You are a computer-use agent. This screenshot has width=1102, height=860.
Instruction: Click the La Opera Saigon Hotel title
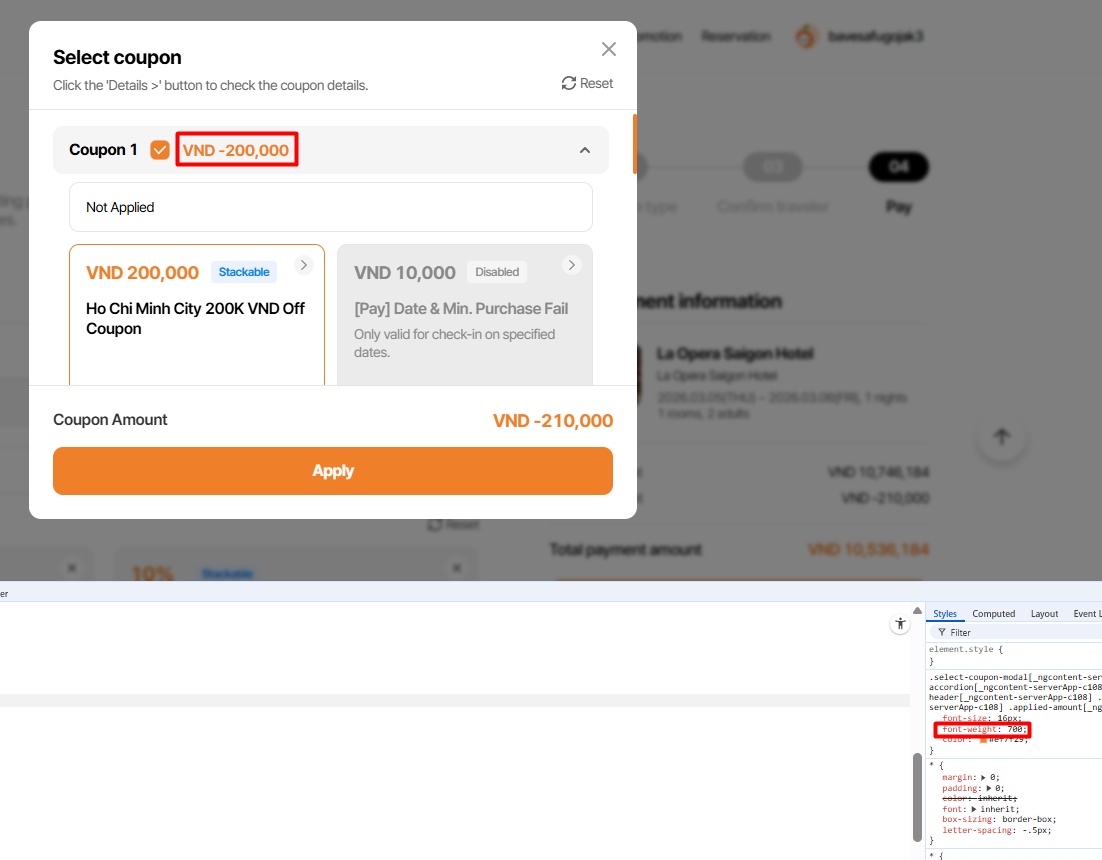pos(734,353)
